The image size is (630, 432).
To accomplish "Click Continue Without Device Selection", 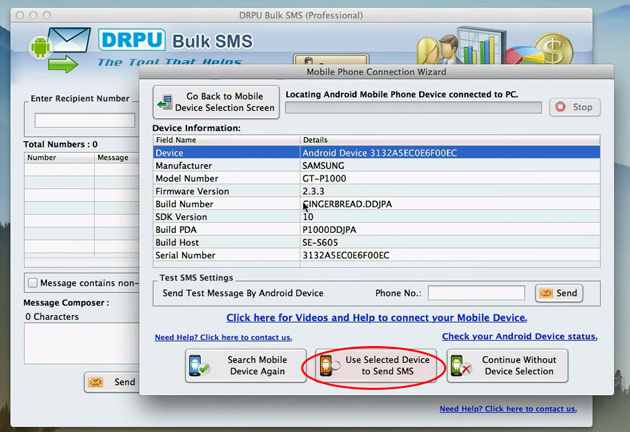I will (507, 366).
